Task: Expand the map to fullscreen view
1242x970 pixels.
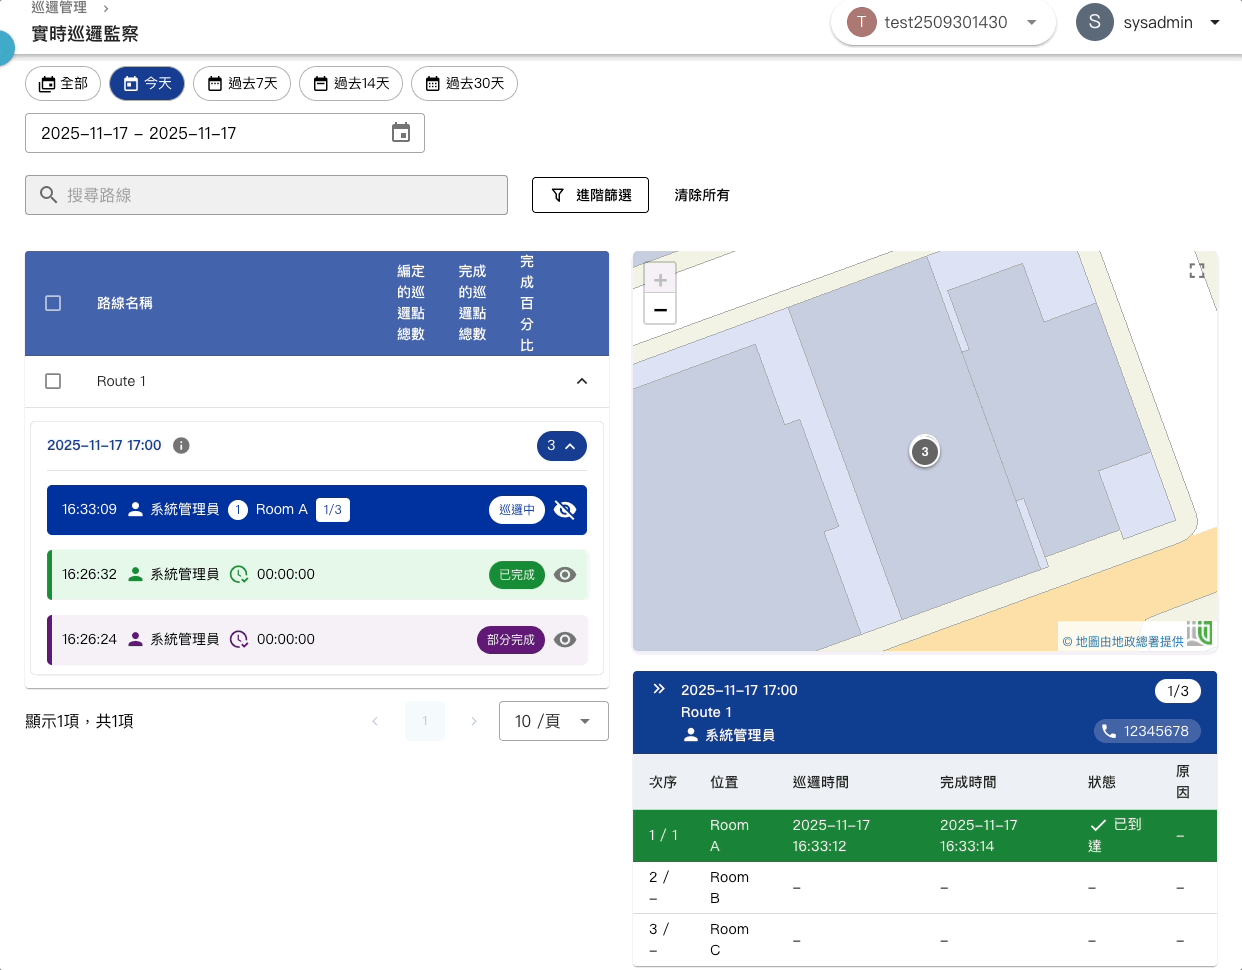Action: pyautogui.click(x=1196, y=270)
